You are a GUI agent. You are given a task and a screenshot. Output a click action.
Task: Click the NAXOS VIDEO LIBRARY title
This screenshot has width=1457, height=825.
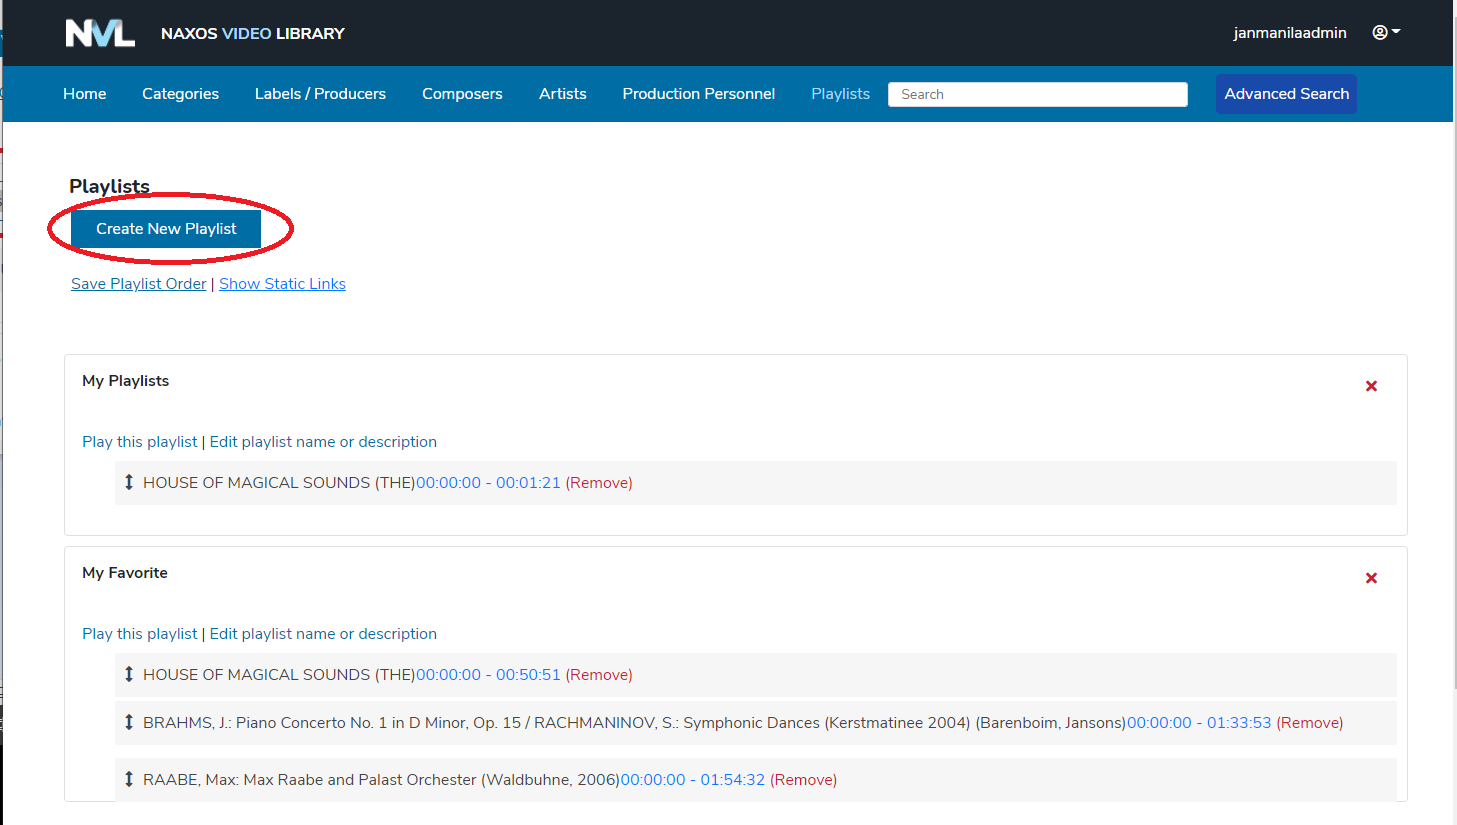[253, 34]
